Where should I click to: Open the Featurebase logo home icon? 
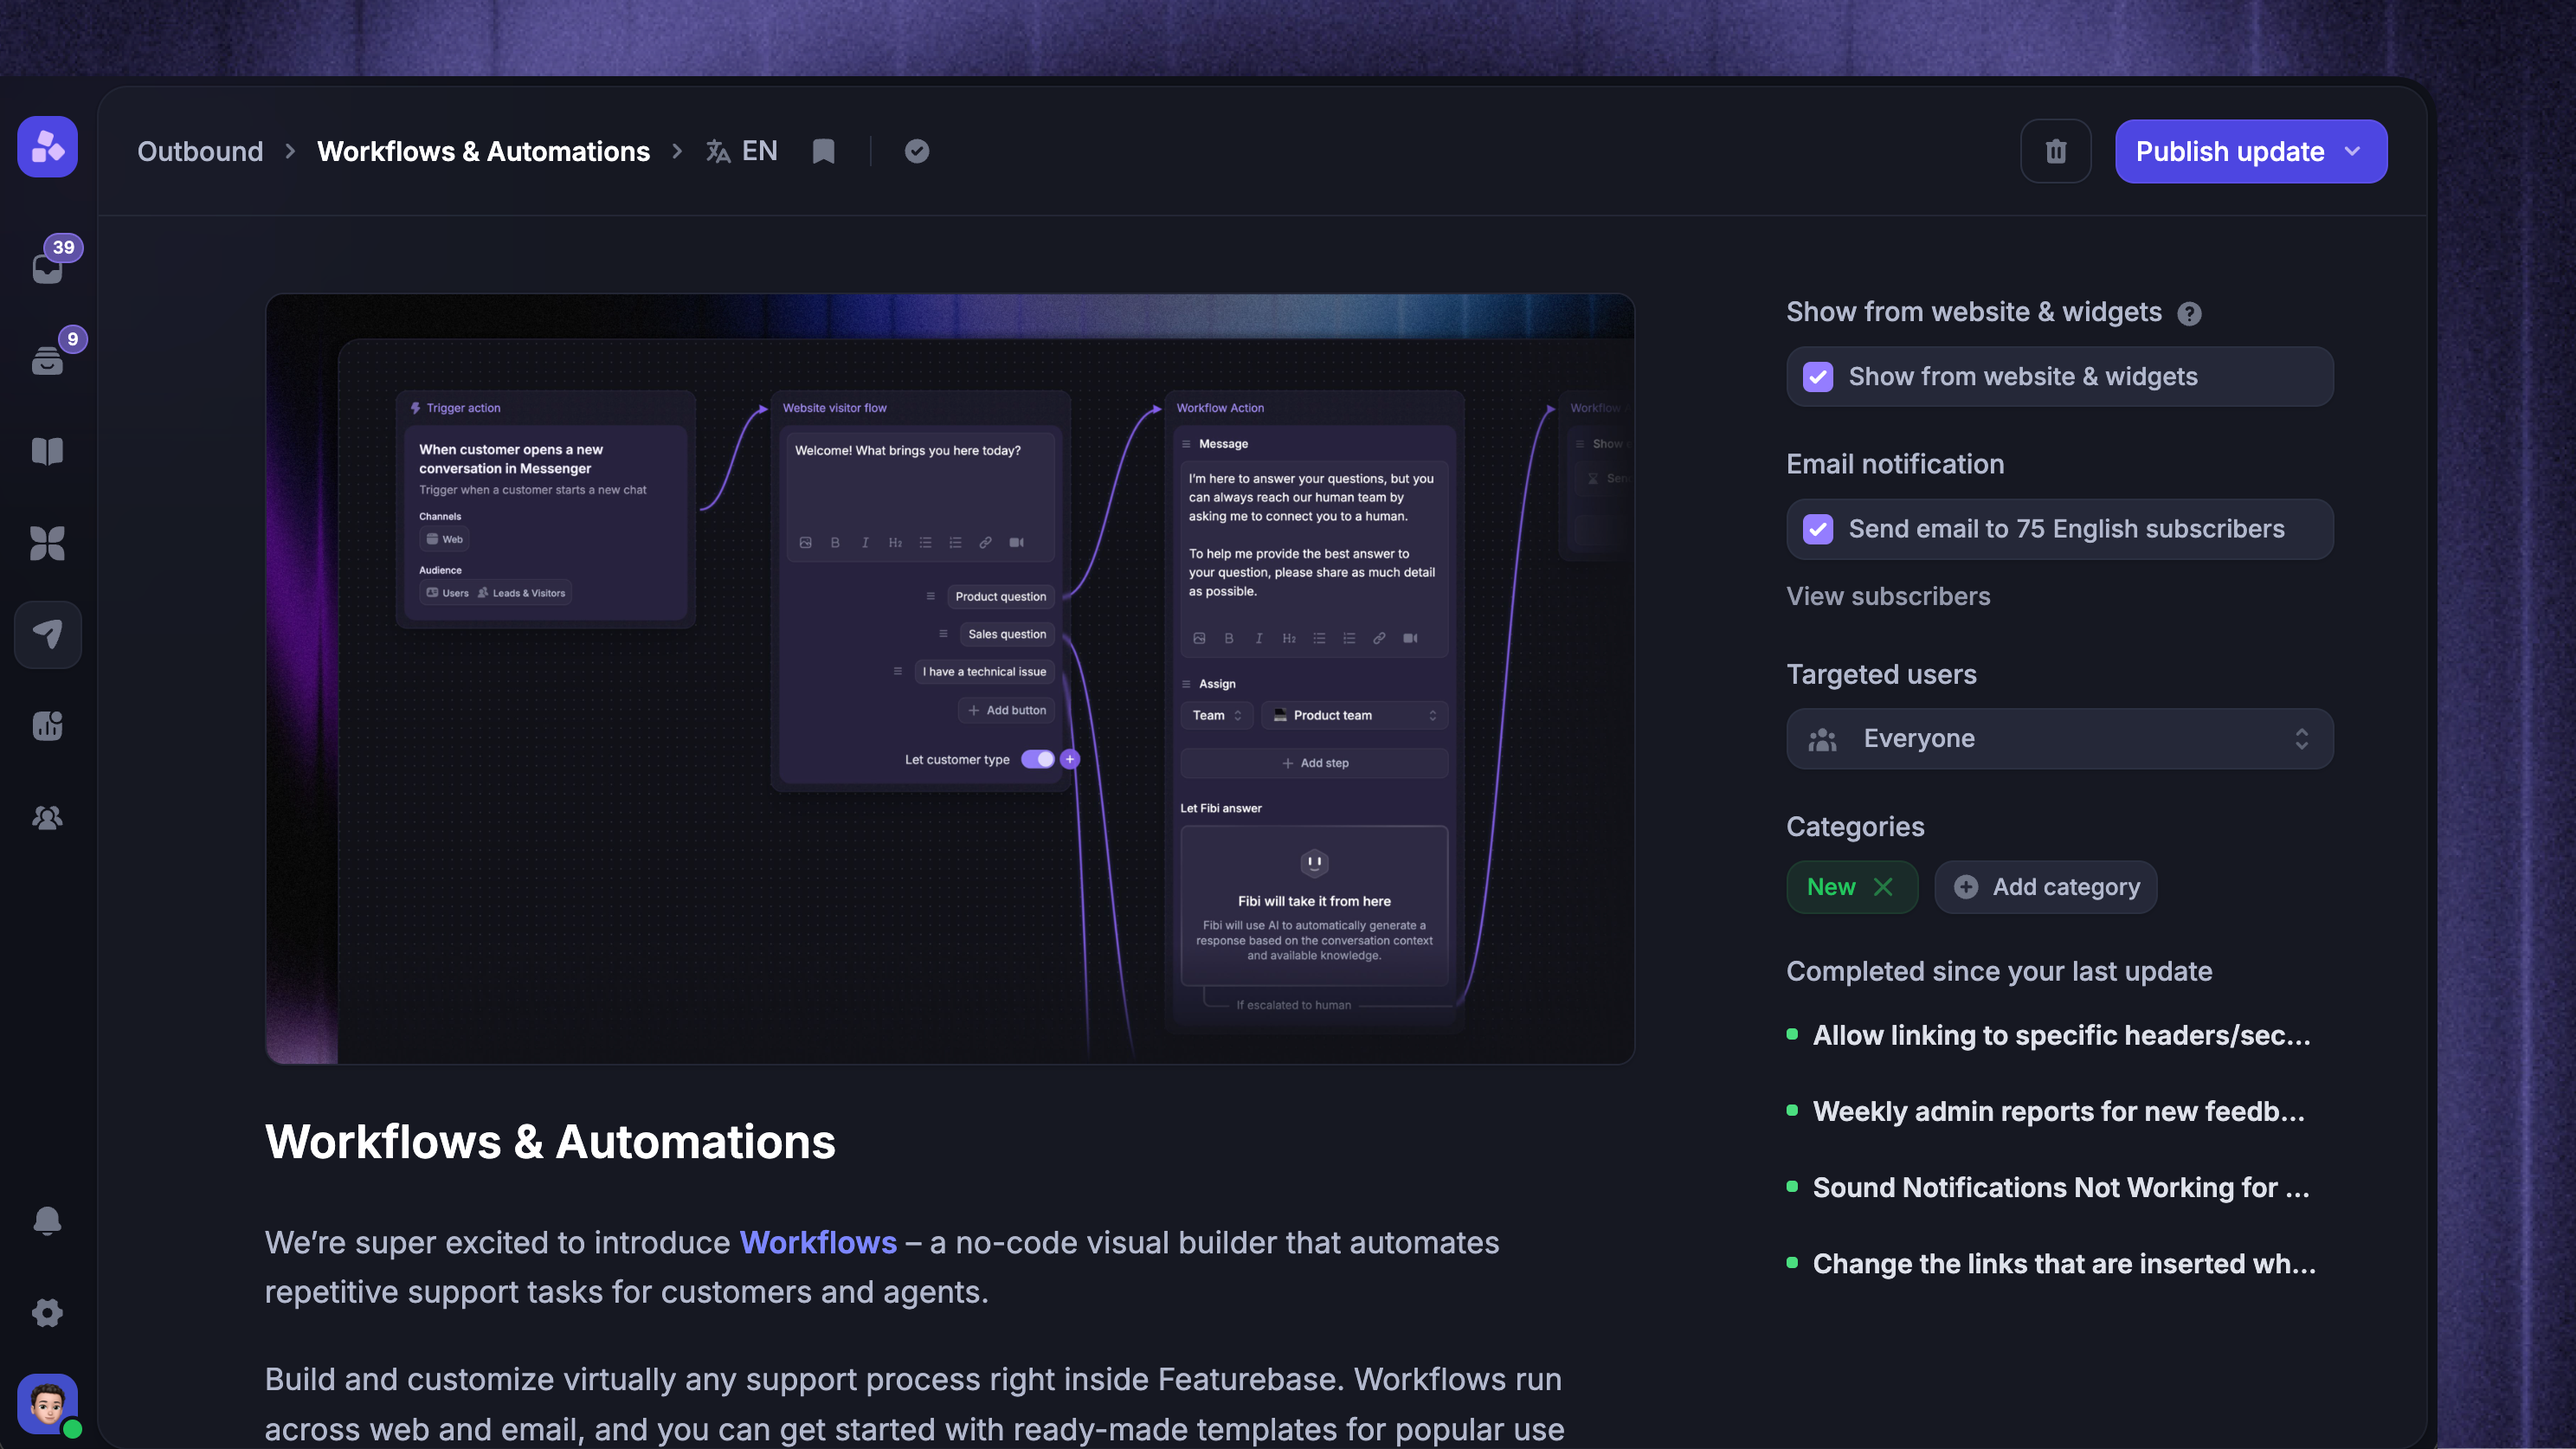(47, 147)
